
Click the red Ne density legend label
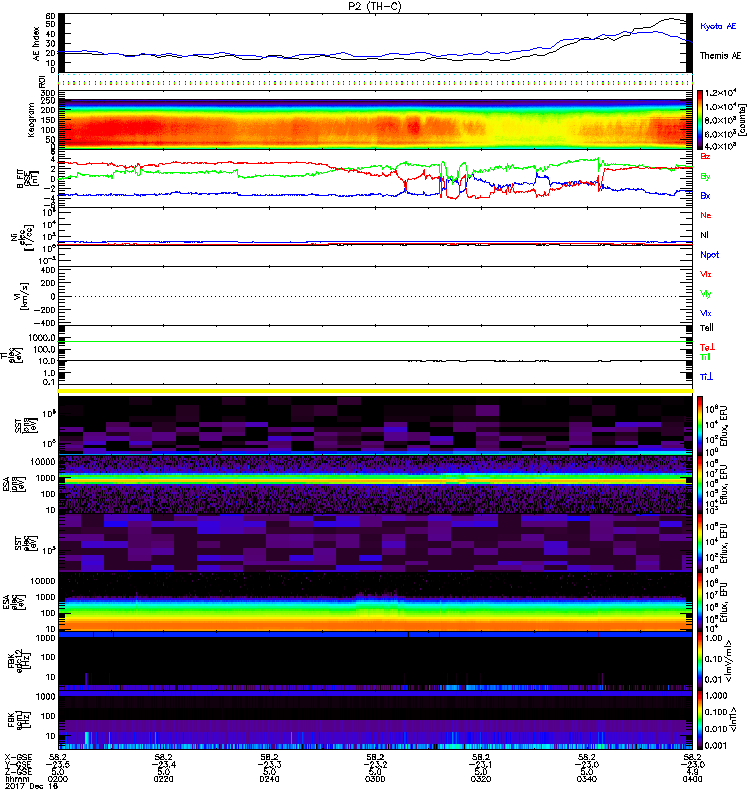click(x=706, y=215)
